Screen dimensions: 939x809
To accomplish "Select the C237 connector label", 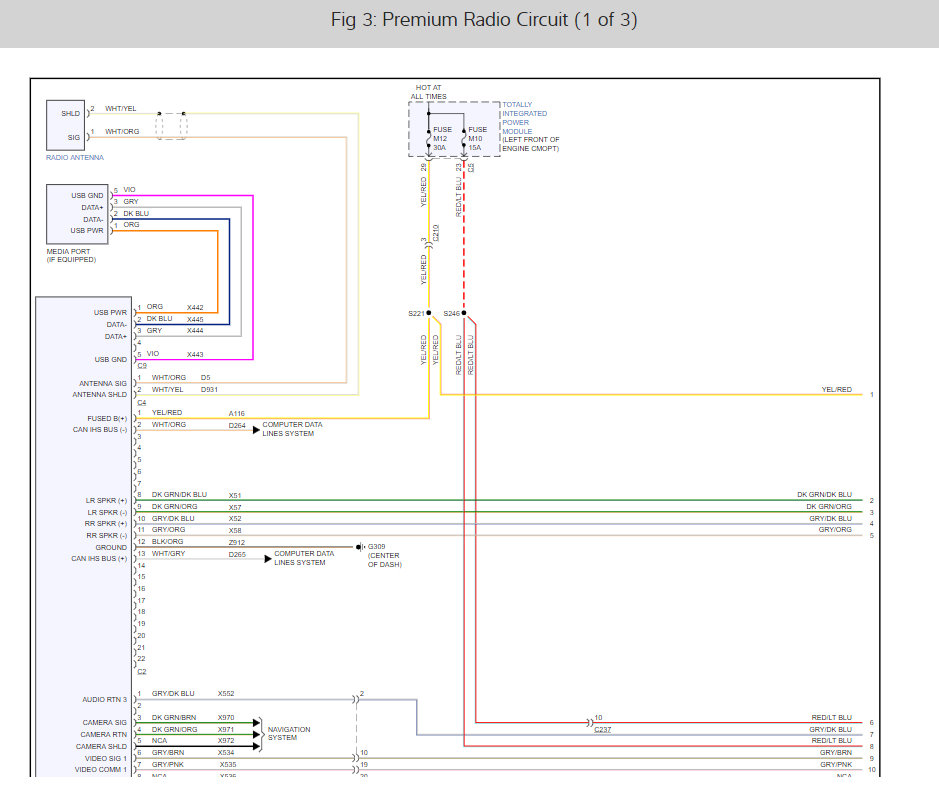I will click(602, 729).
